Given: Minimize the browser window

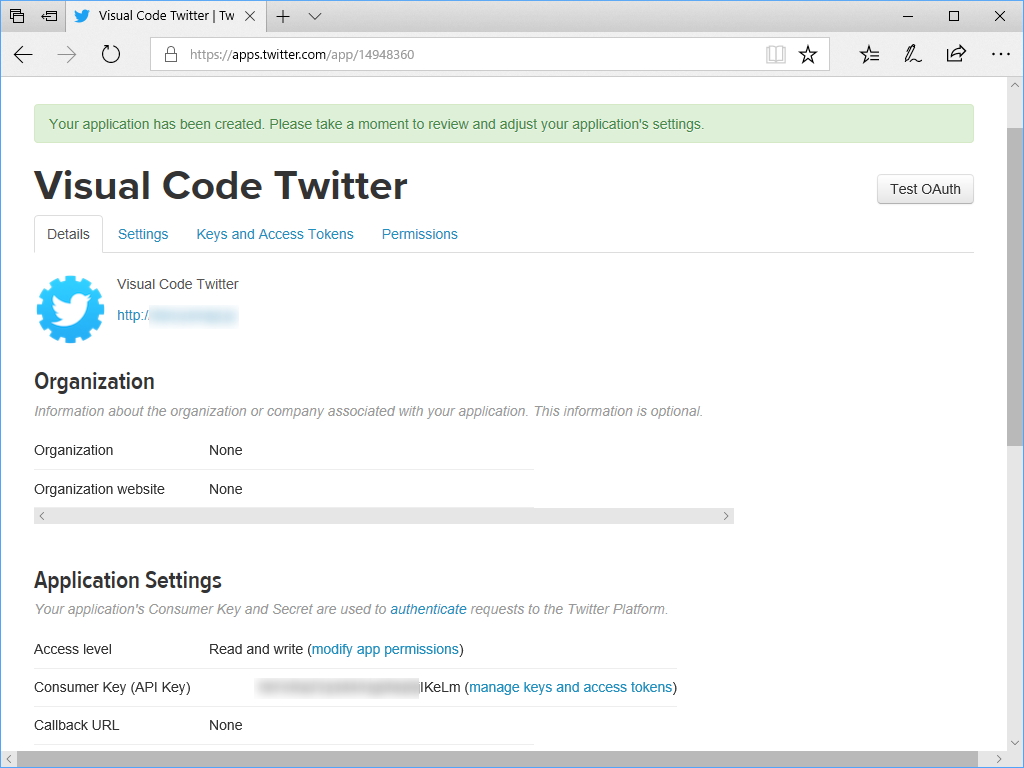Looking at the screenshot, I should pos(908,16).
